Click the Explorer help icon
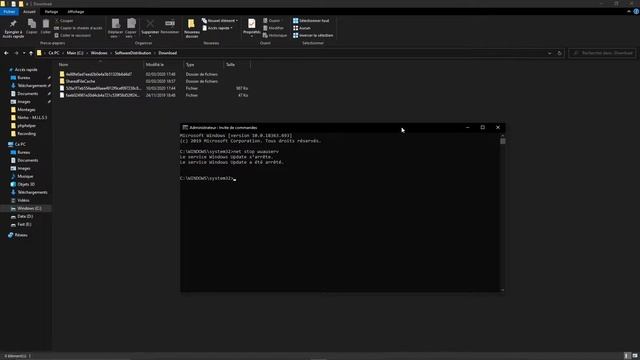 (636, 11)
